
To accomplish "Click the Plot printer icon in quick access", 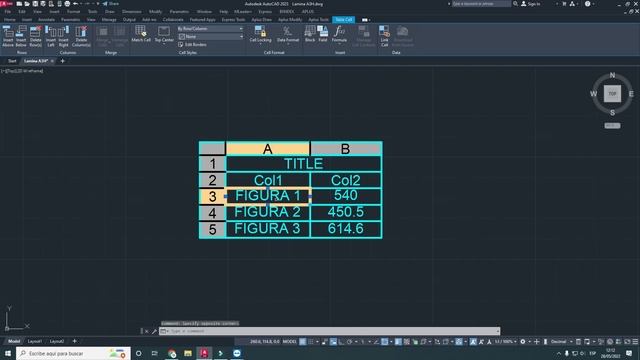I will (x=67, y=4).
